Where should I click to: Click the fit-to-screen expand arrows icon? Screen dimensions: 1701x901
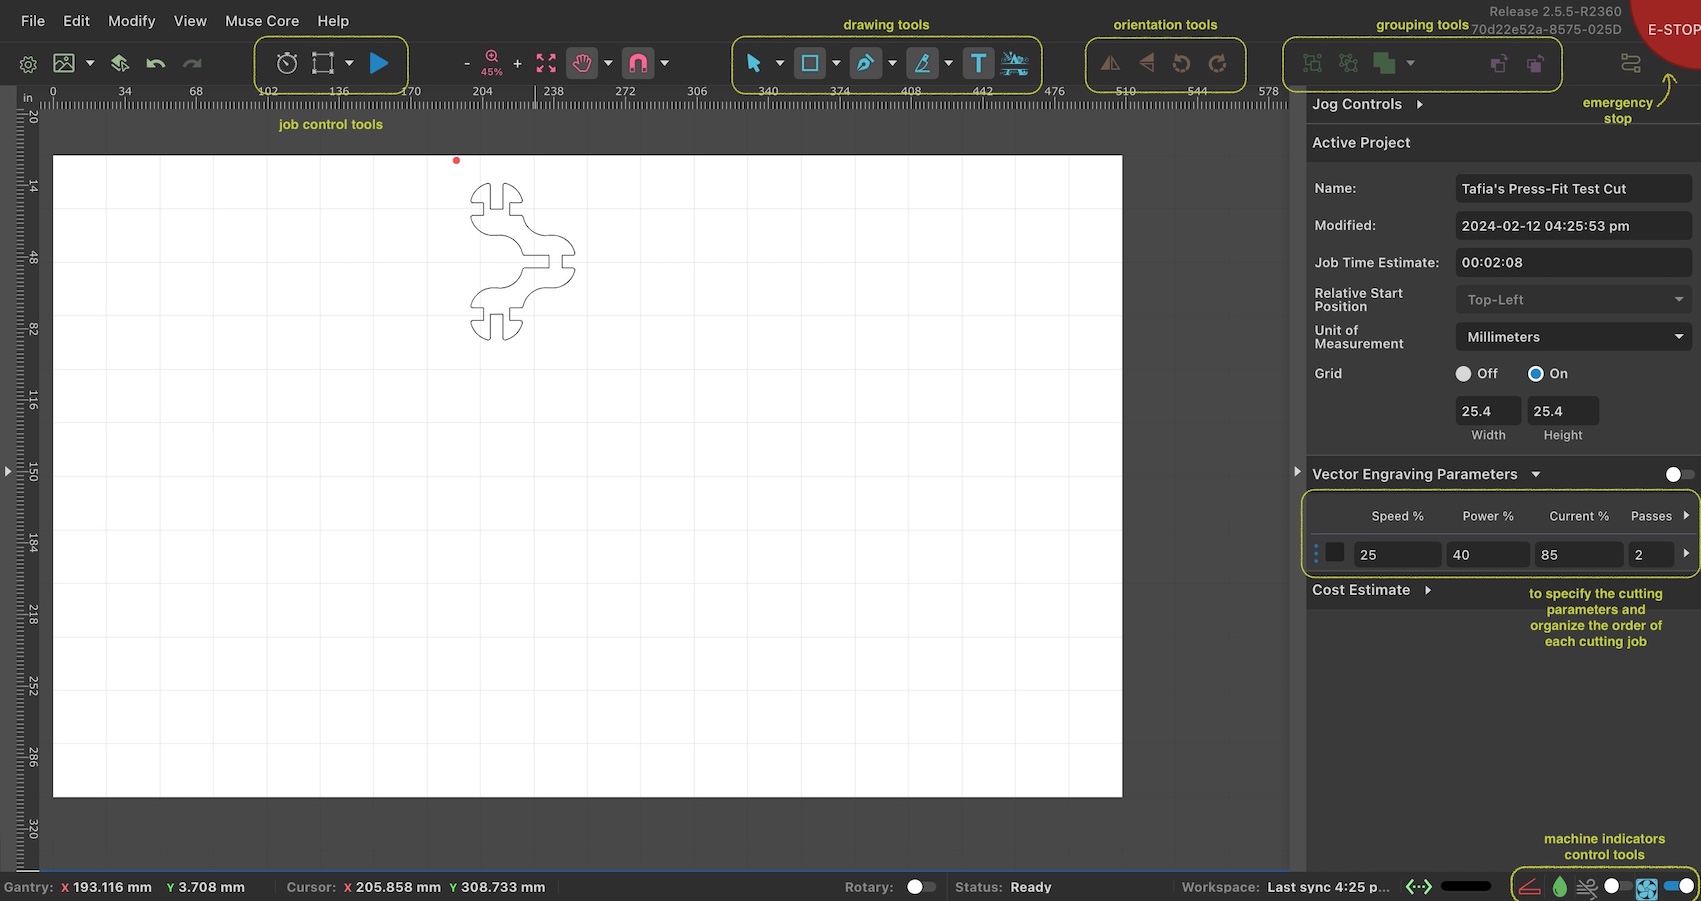546,63
